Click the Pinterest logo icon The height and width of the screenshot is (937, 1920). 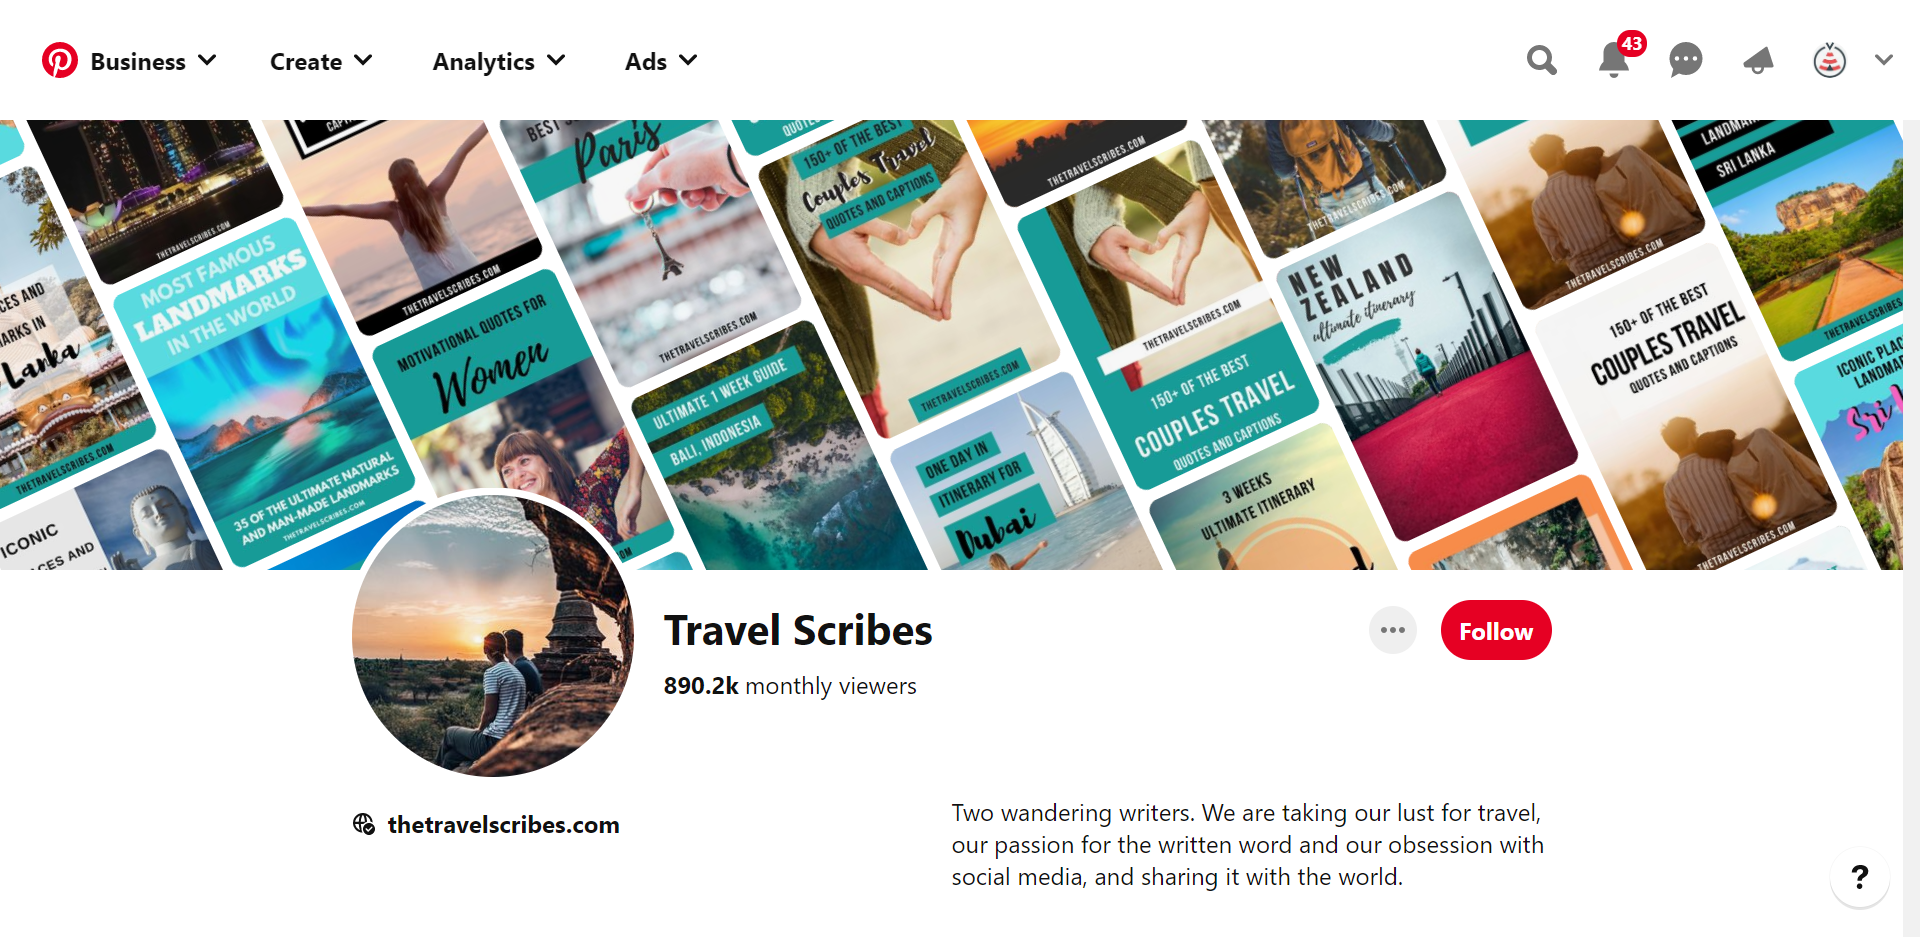(59, 61)
